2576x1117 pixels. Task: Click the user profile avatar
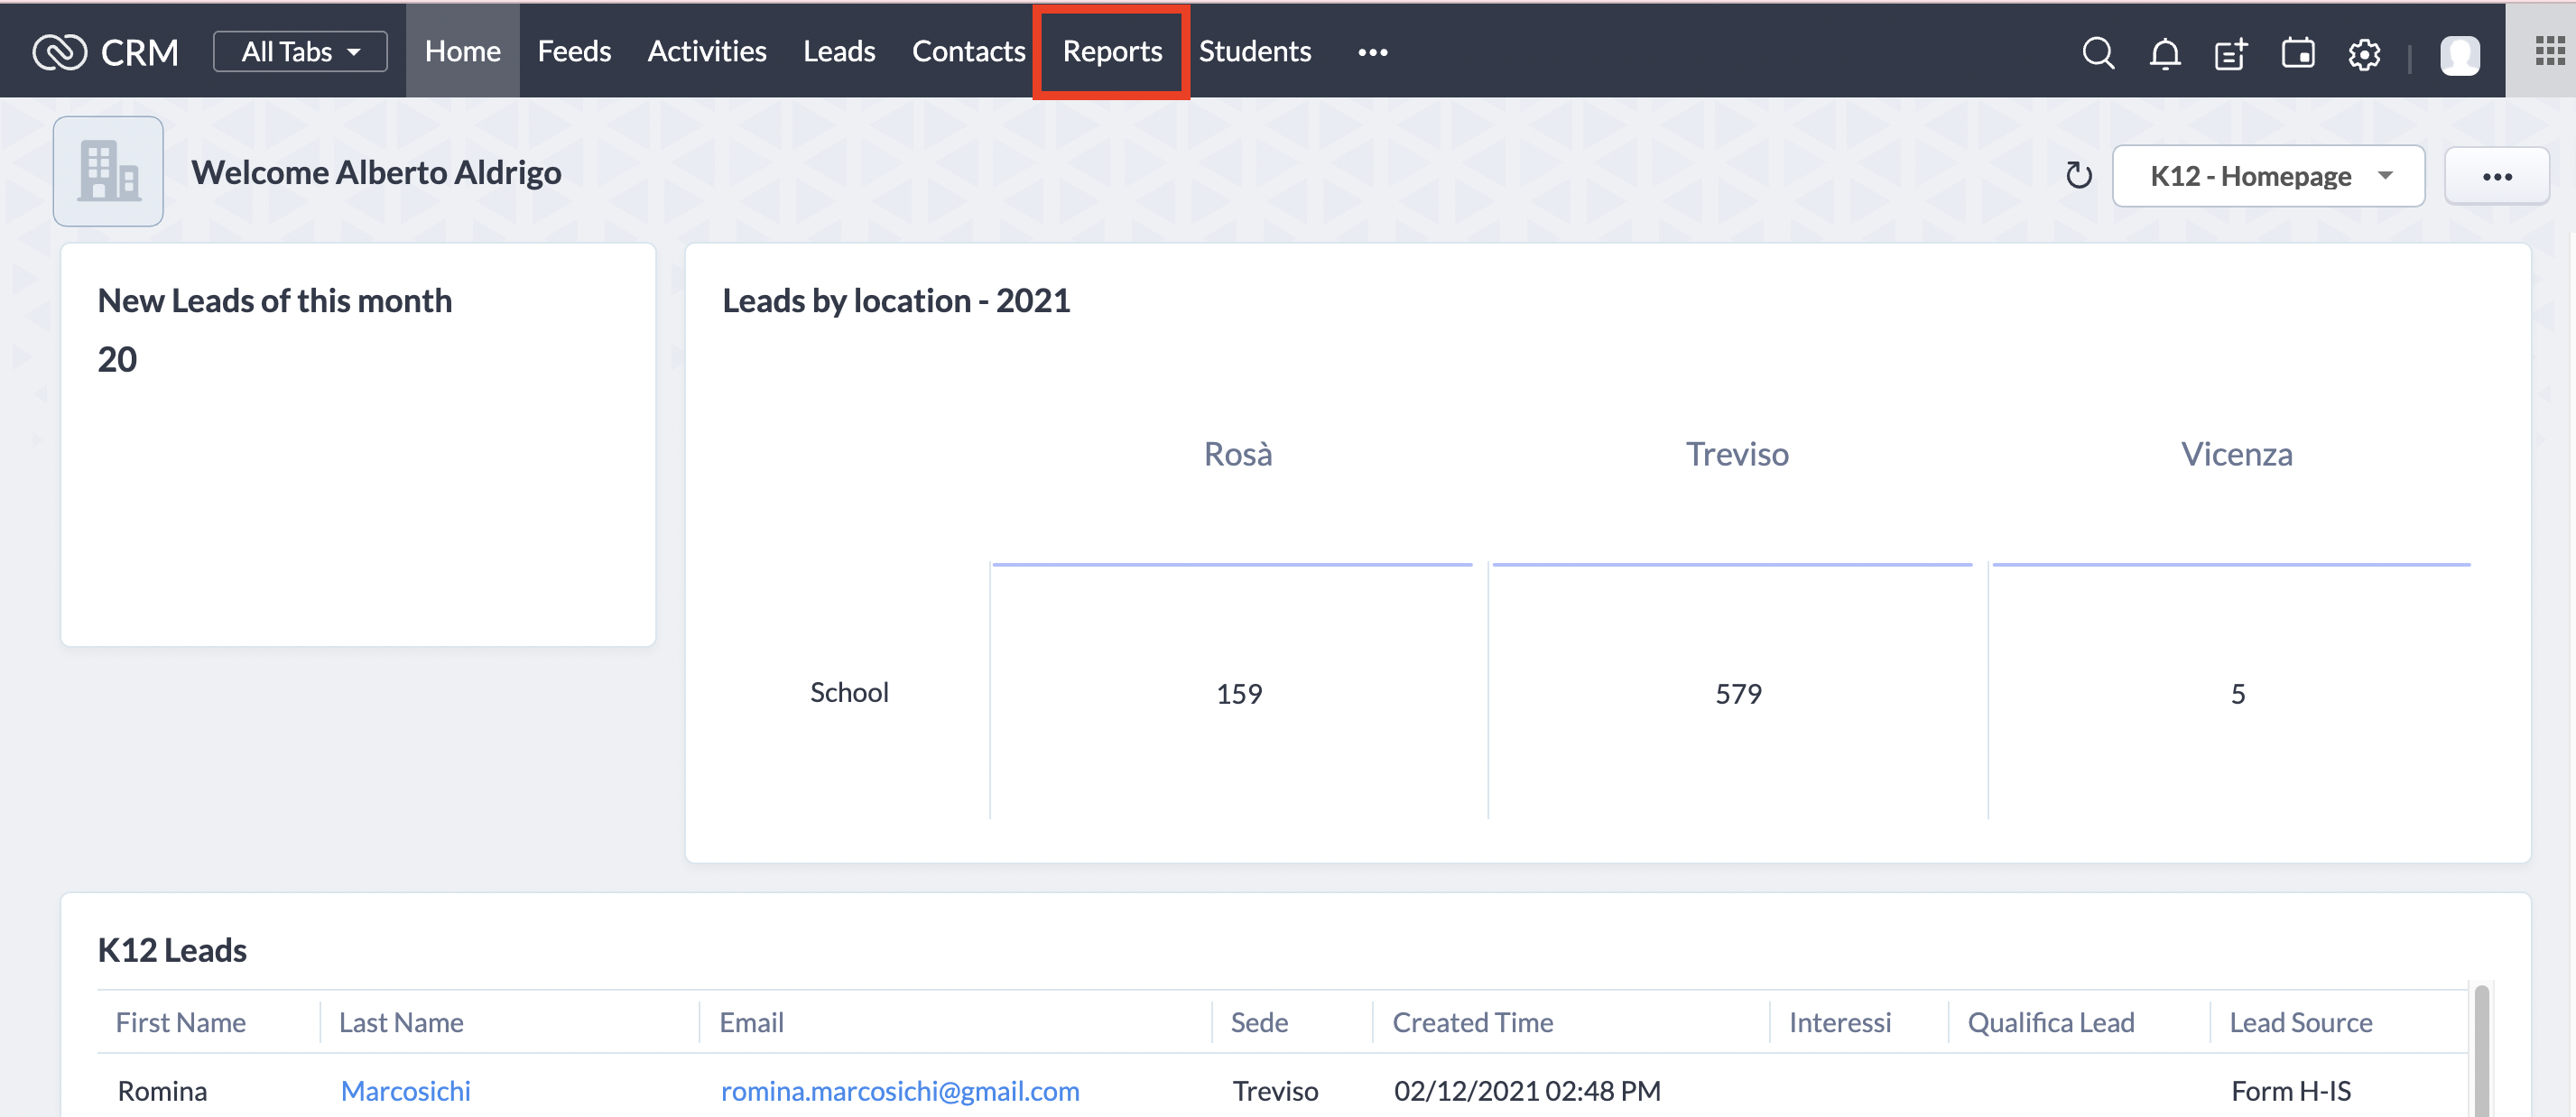click(x=2459, y=55)
